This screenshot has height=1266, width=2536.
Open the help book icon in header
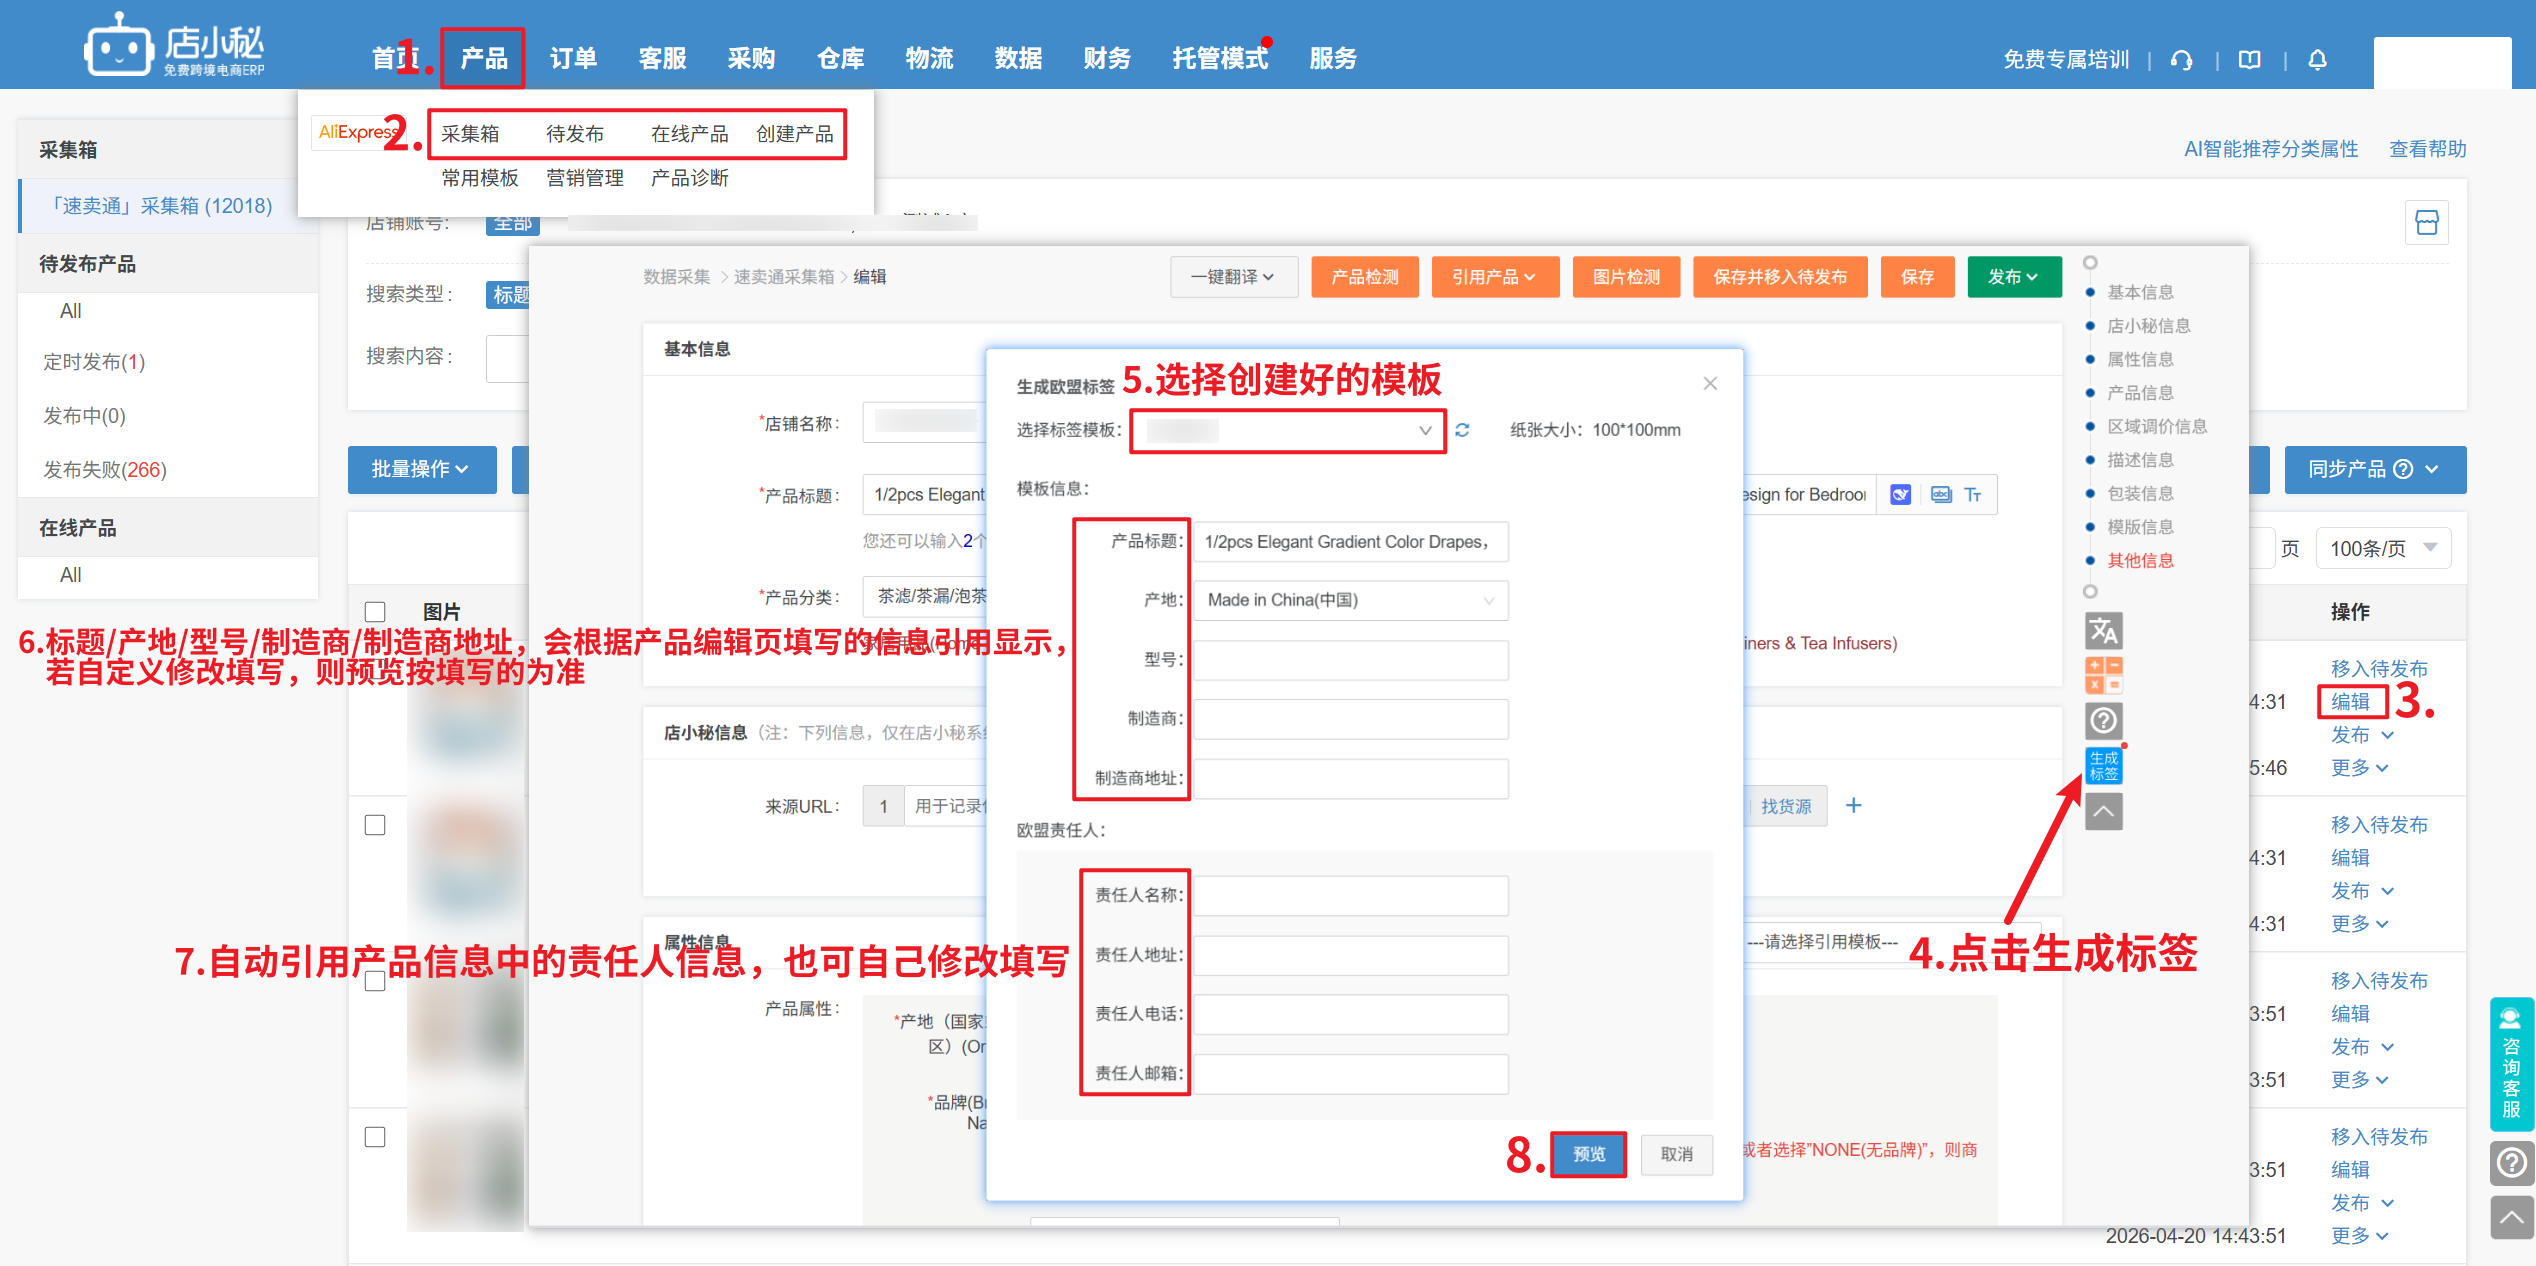pyautogui.click(x=2249, y=60)
